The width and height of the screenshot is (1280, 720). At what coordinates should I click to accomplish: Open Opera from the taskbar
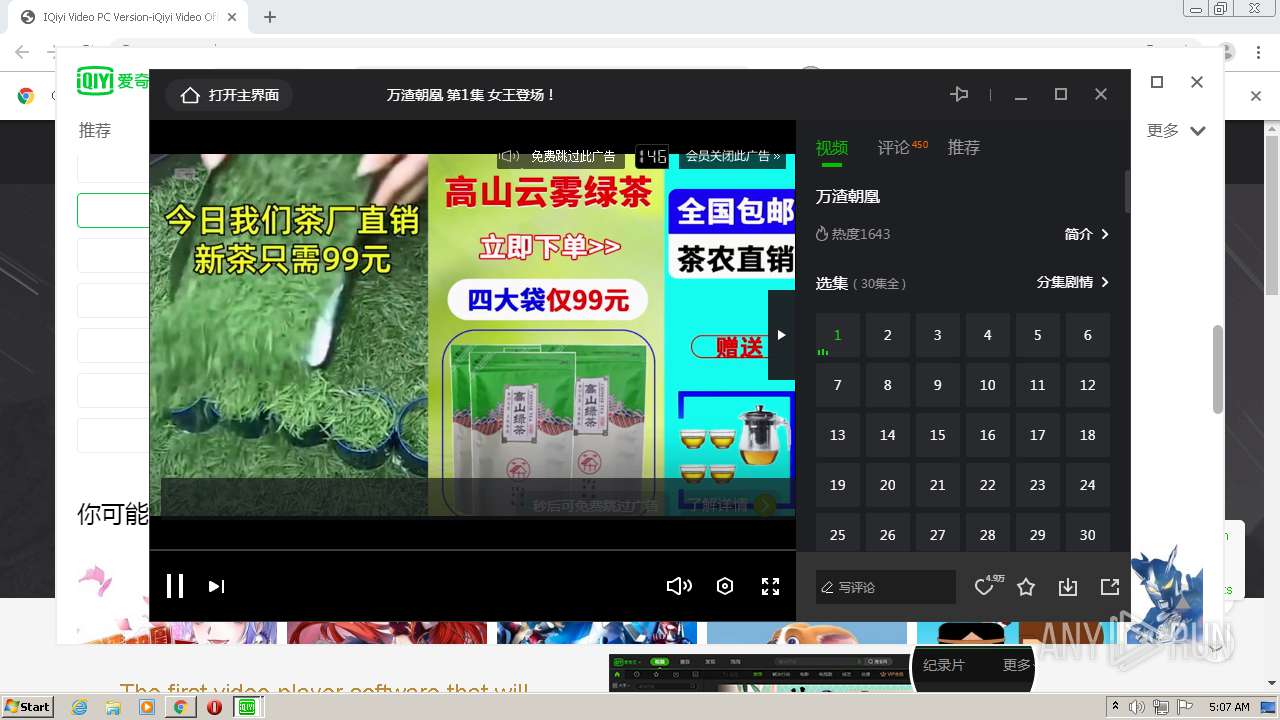click(214, 707)
